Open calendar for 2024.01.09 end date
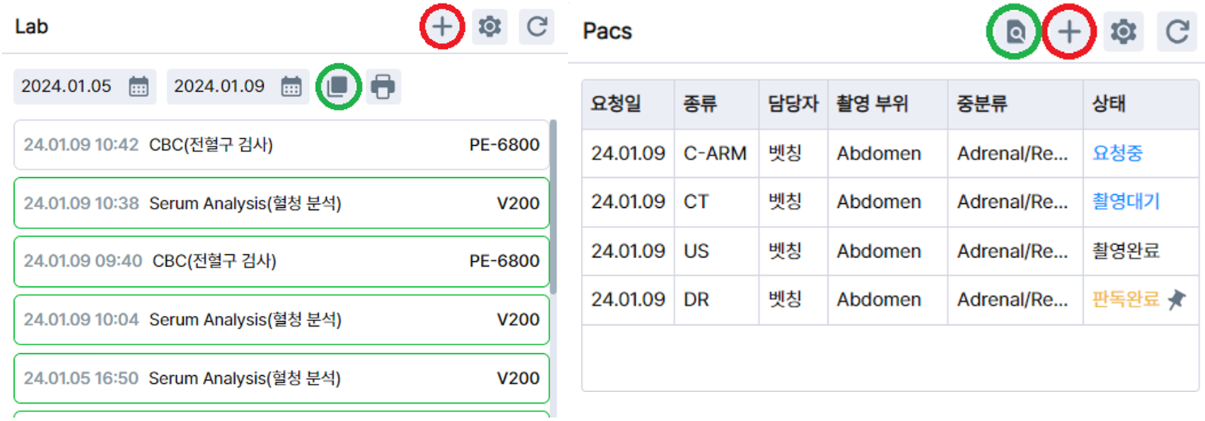Screen dimensions: 1205x421 [x=291, y=87]
